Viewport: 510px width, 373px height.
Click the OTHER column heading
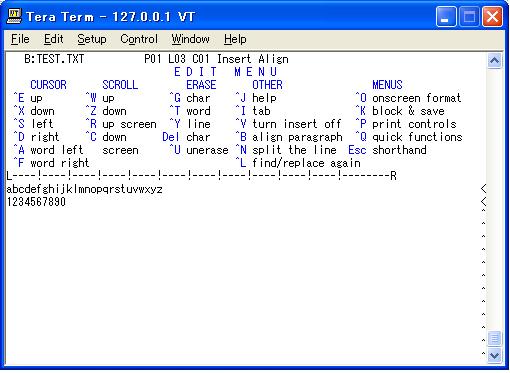[x=267, y=85]
